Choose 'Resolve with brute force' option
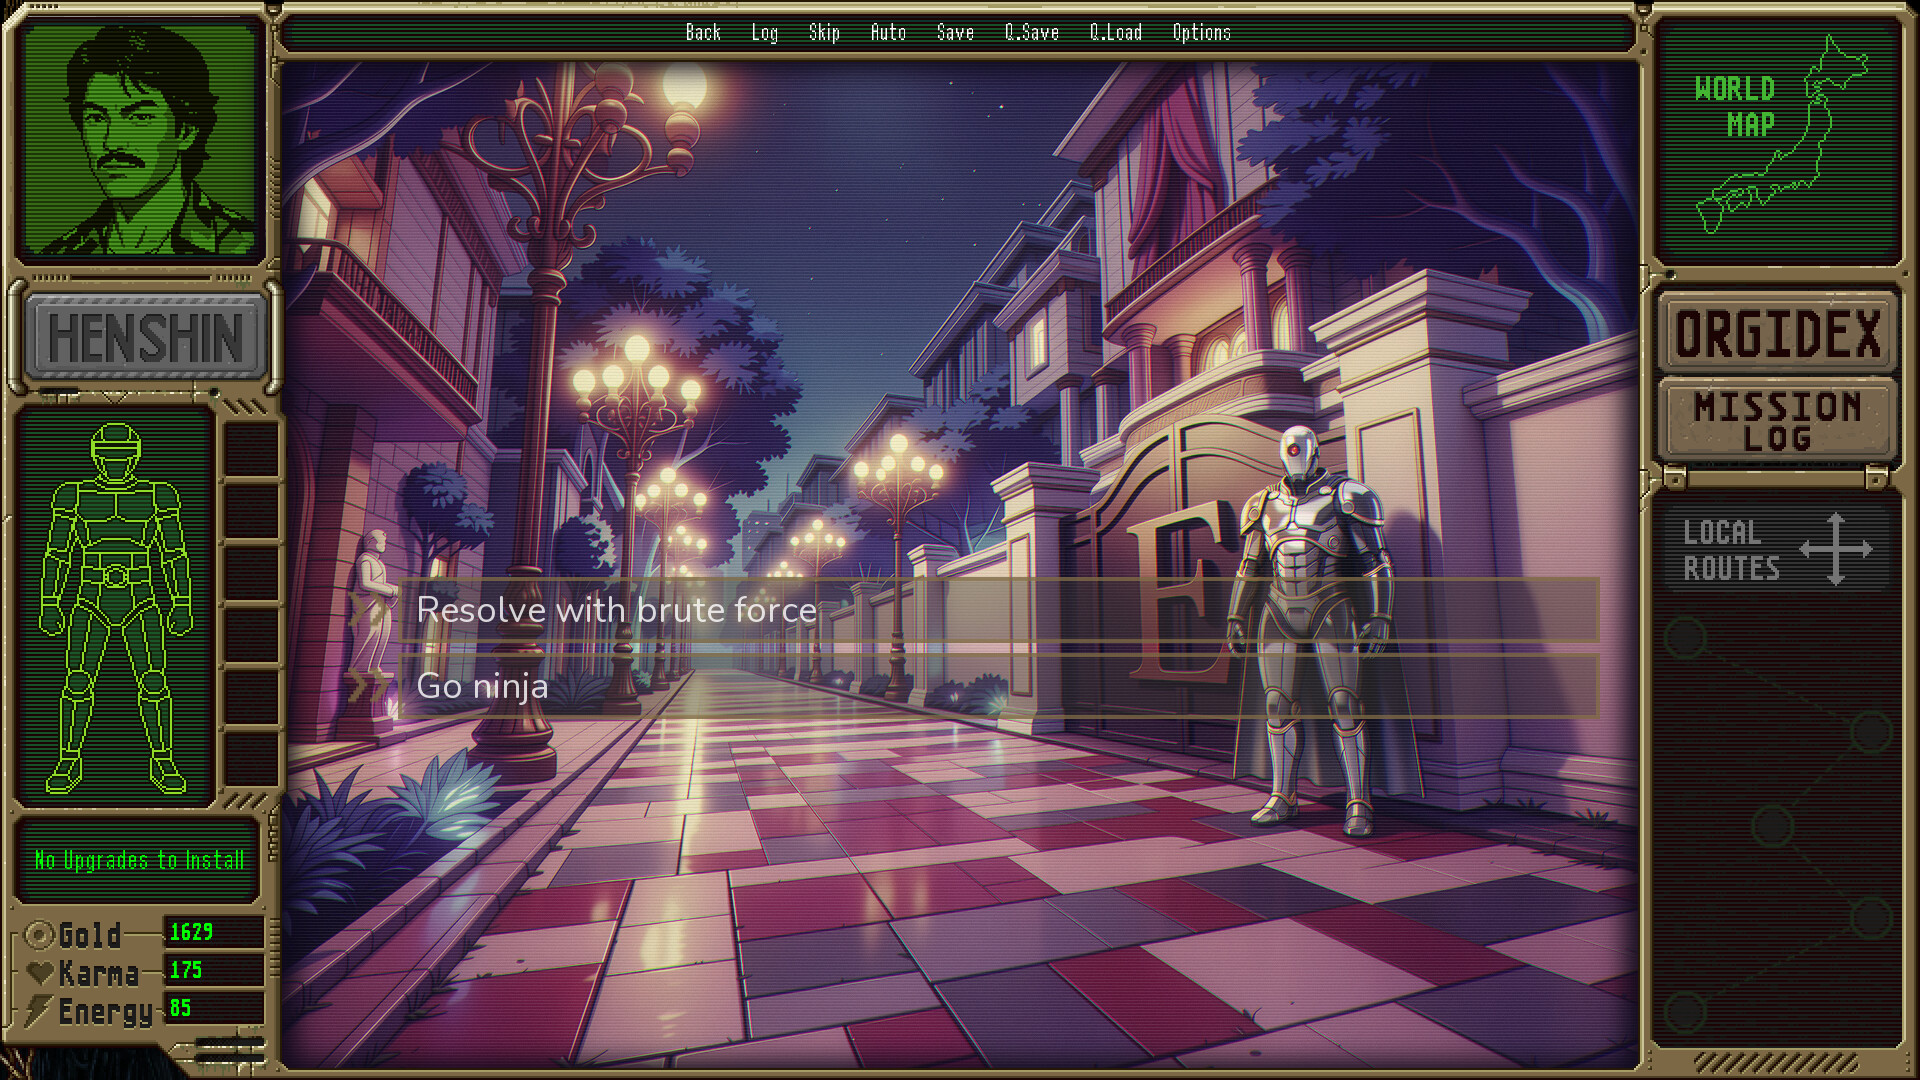 pos(998,610)
